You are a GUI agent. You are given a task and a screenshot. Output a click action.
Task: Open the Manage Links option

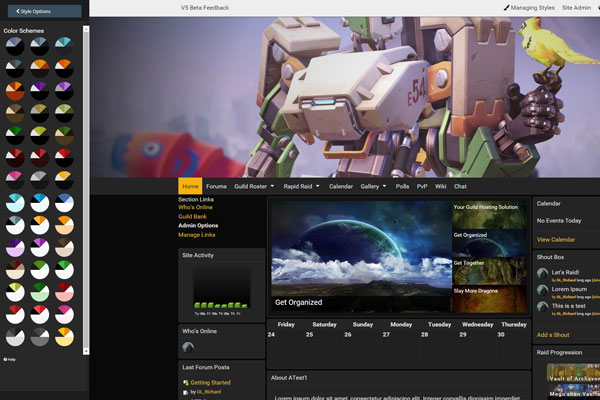click(x=197, y=235)
